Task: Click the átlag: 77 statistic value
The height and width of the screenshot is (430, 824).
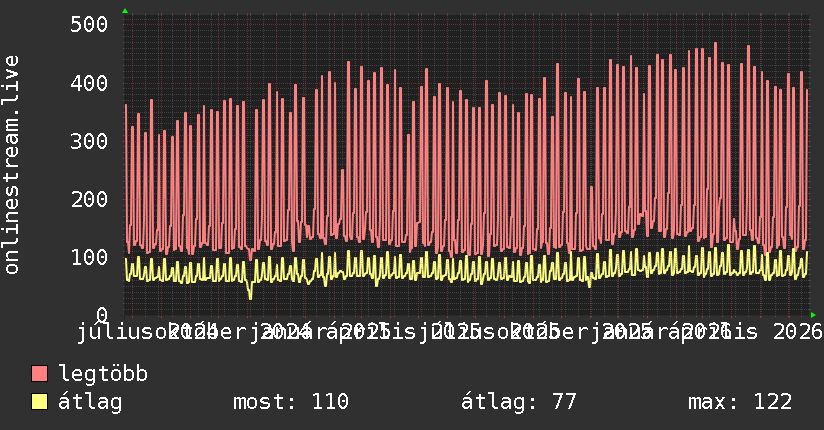Action: pyautogui.click(x=519, y=402)
